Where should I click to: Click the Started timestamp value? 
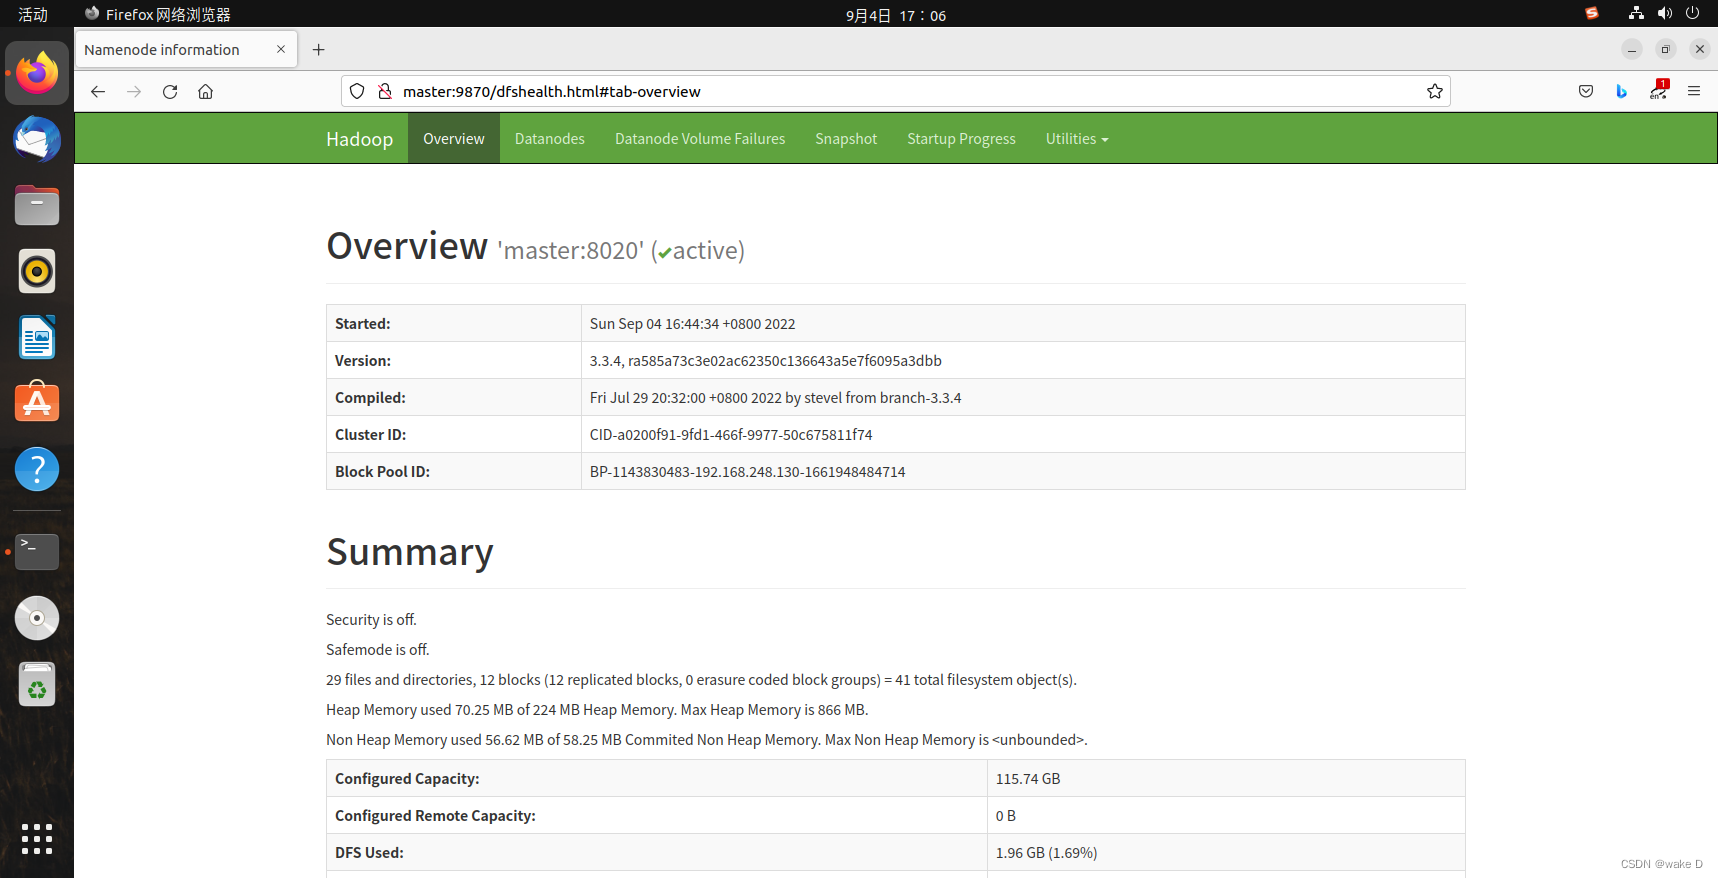pos(692,324)
